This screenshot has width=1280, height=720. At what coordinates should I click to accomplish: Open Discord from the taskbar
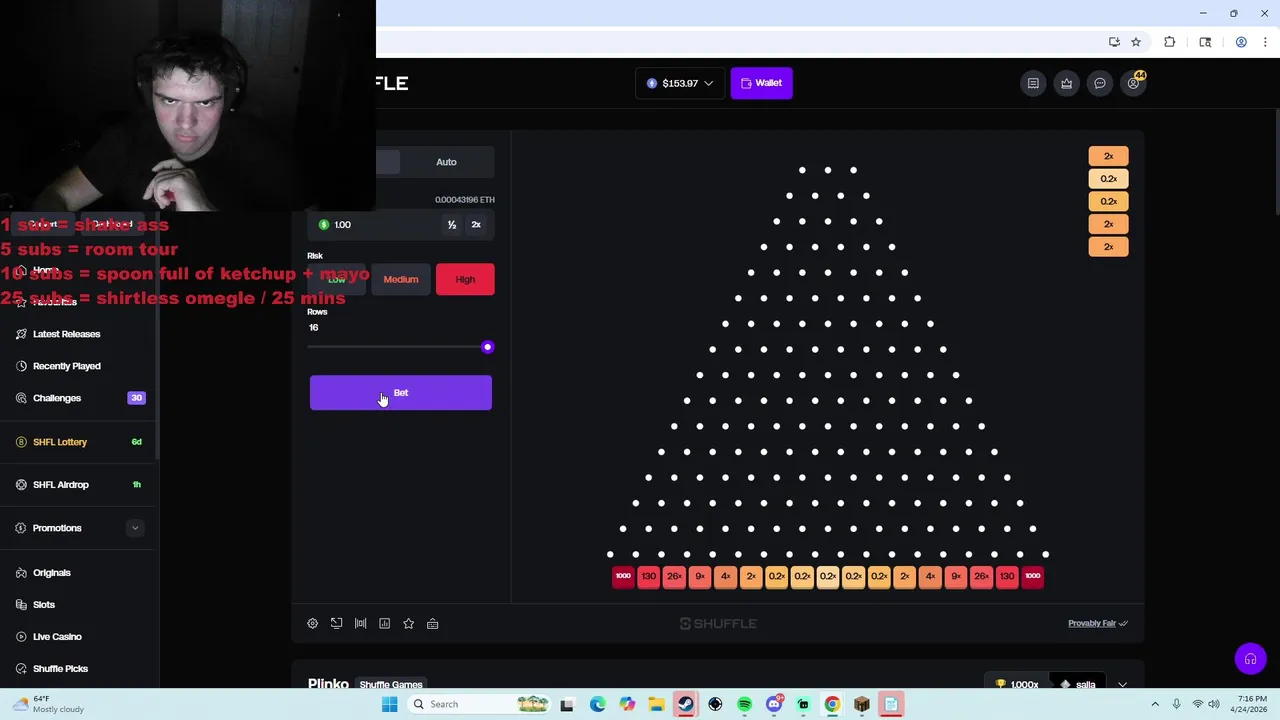coord(774,704)
